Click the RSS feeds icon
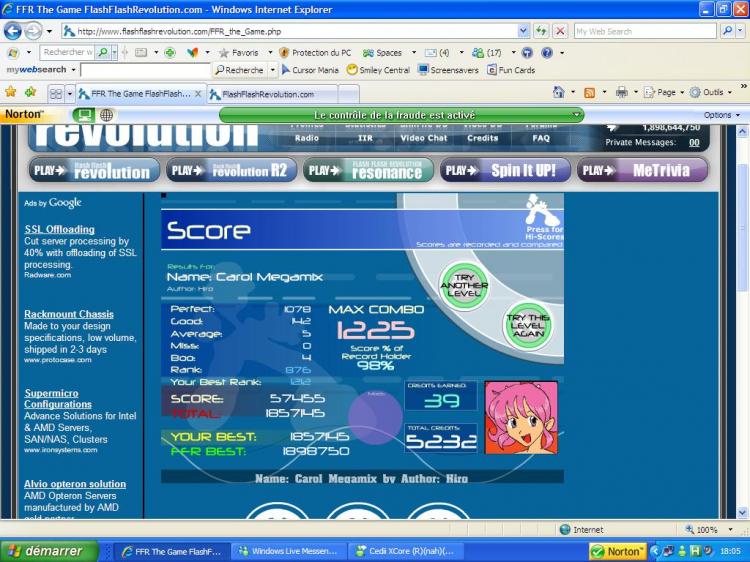This screenshot has height=562, width=750. click(x=589, y=92)
